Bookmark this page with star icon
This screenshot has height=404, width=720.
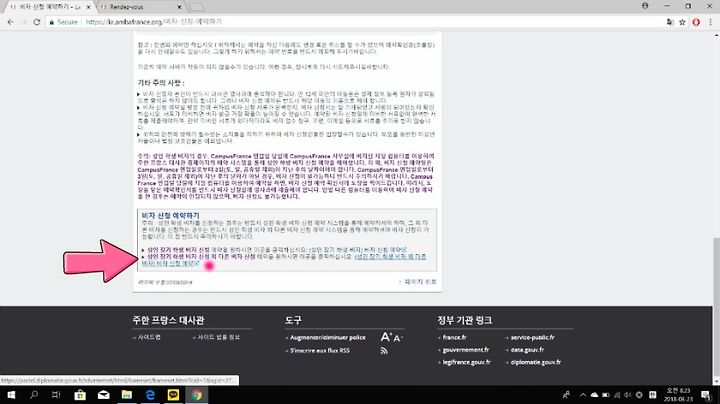pos(682,22)
